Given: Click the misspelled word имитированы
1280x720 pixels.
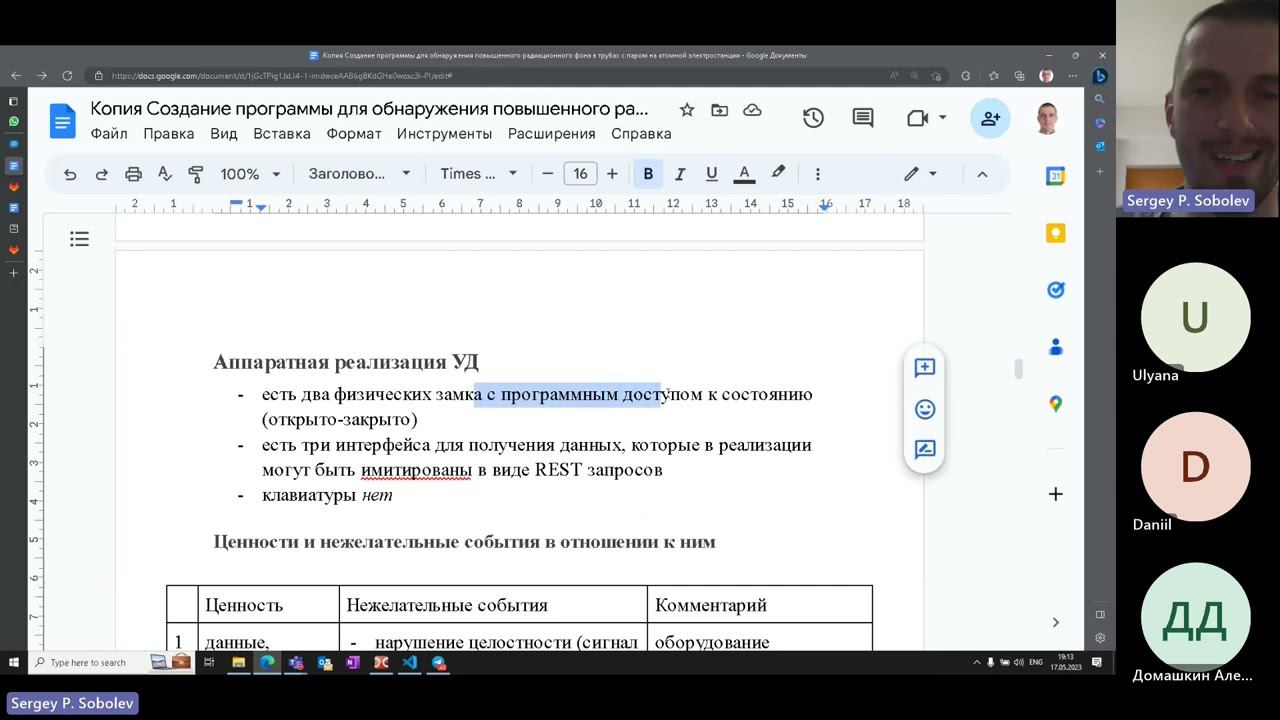Looking at the screenshot, I should [x=416, y=470].
